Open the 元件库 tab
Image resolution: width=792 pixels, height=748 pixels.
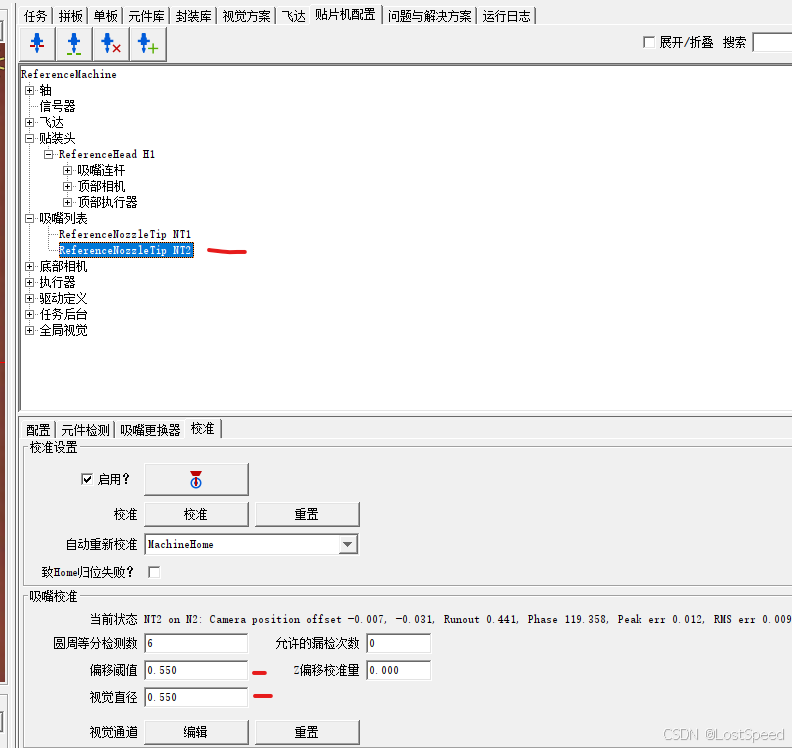pyautogui.click(x=146, y=16)
